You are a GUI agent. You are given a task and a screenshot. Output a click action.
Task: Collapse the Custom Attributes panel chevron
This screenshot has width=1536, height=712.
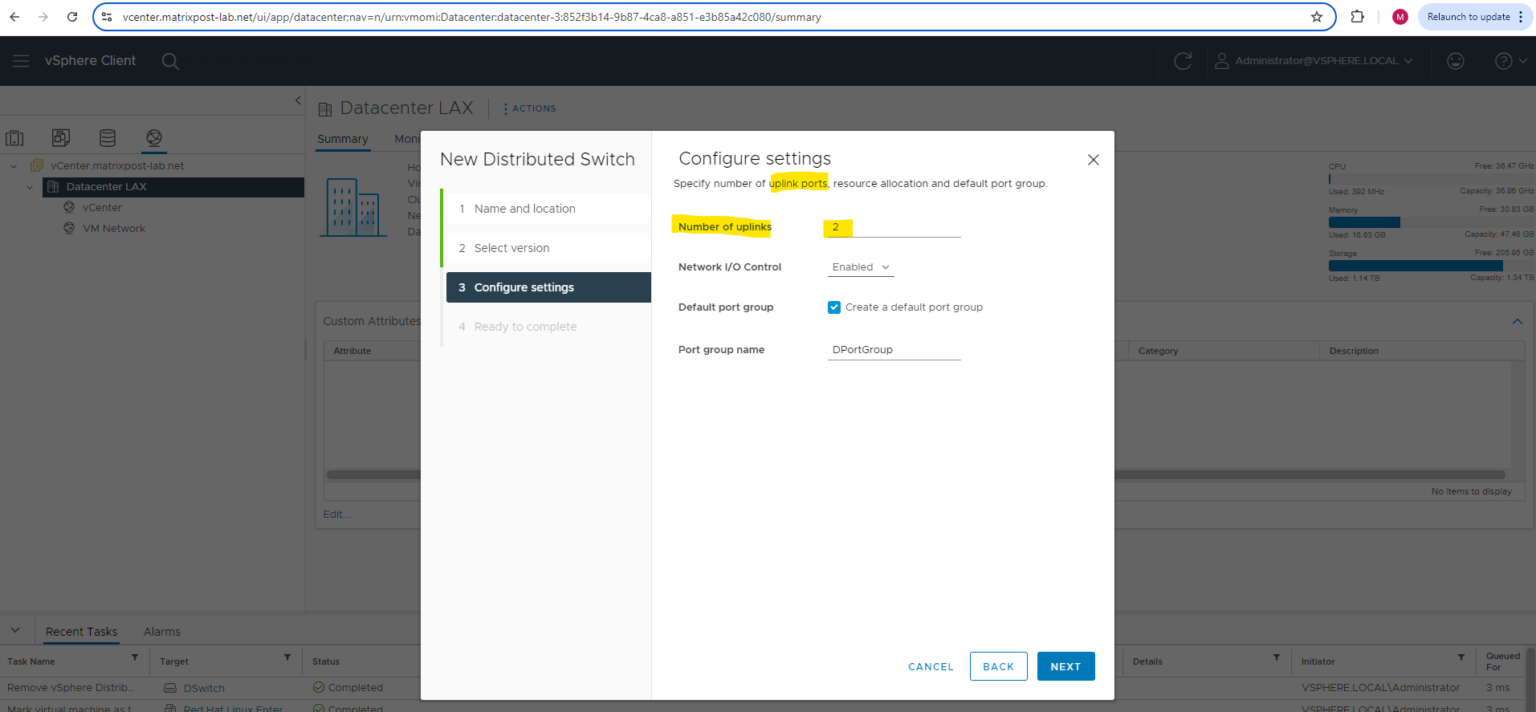click(1517, 321)
